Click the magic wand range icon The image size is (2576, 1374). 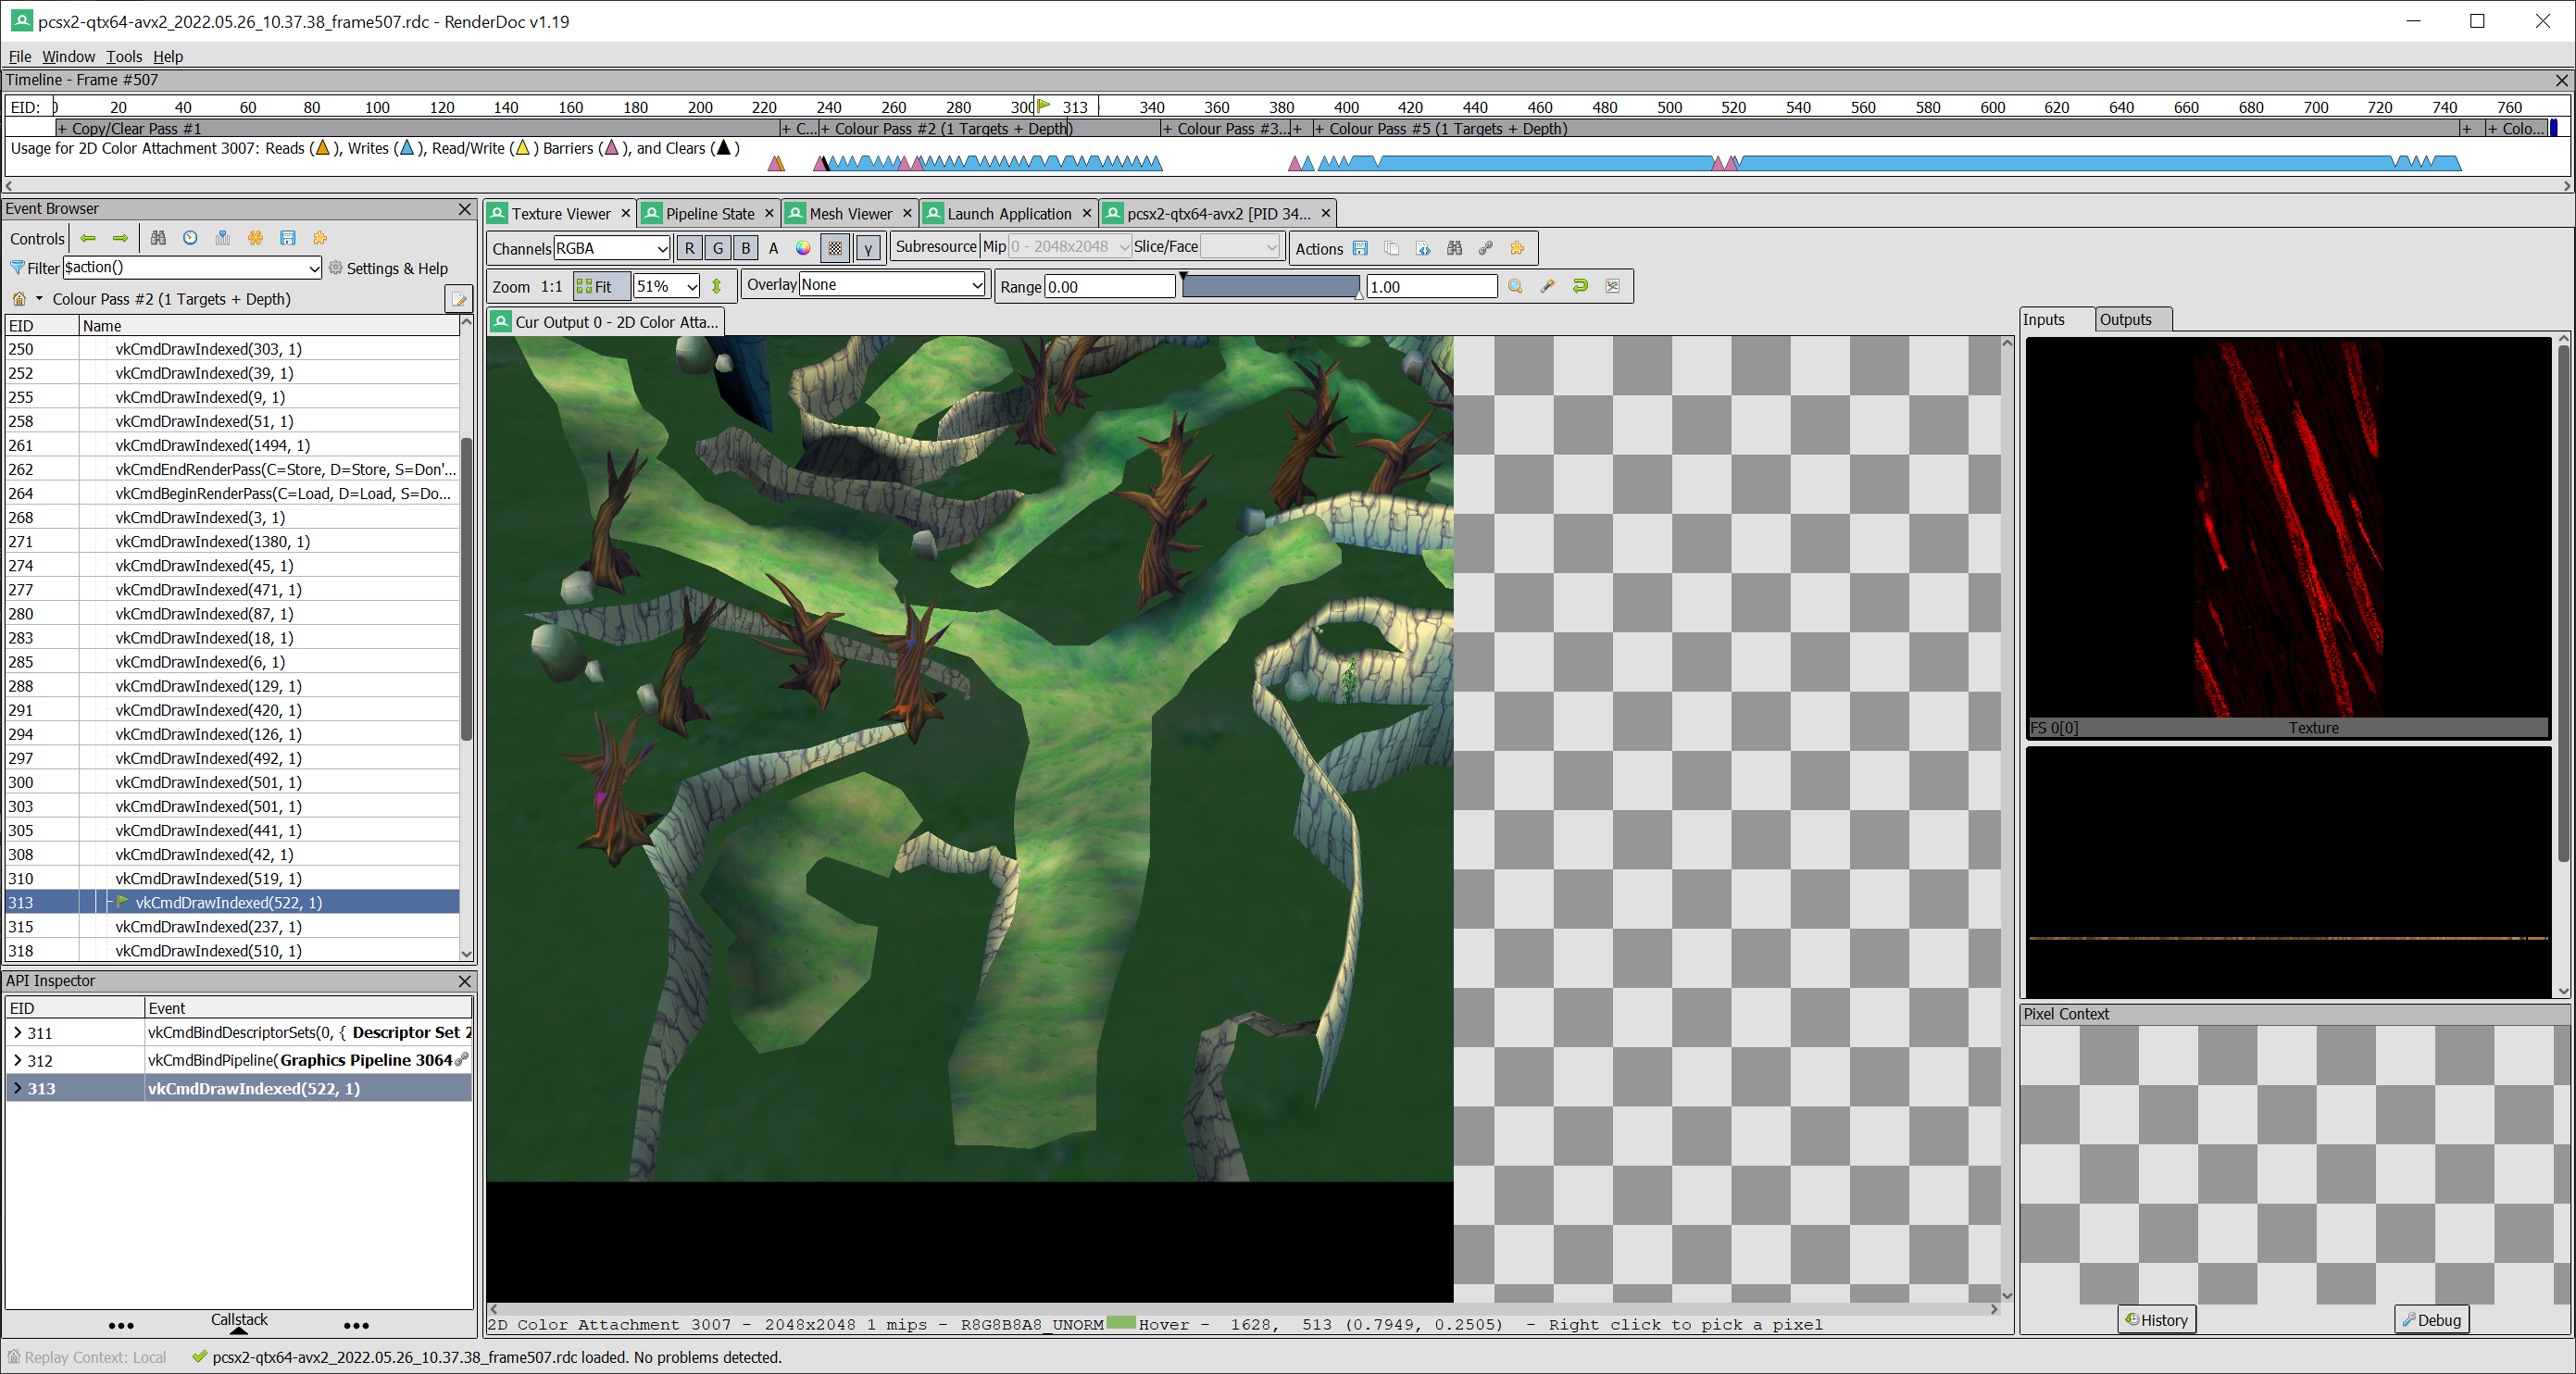tap(1548, 286)
